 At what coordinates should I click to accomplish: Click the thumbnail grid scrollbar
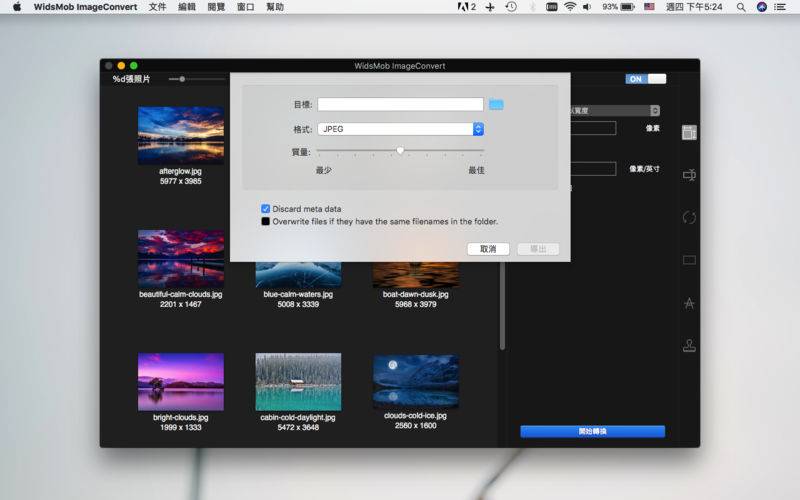(x=502, y=306)
